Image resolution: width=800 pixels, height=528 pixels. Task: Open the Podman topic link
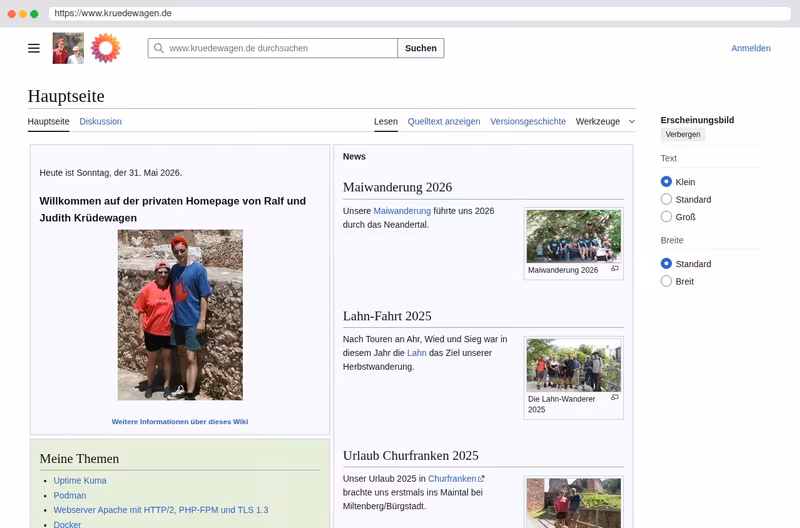click(x=70, y=495)
